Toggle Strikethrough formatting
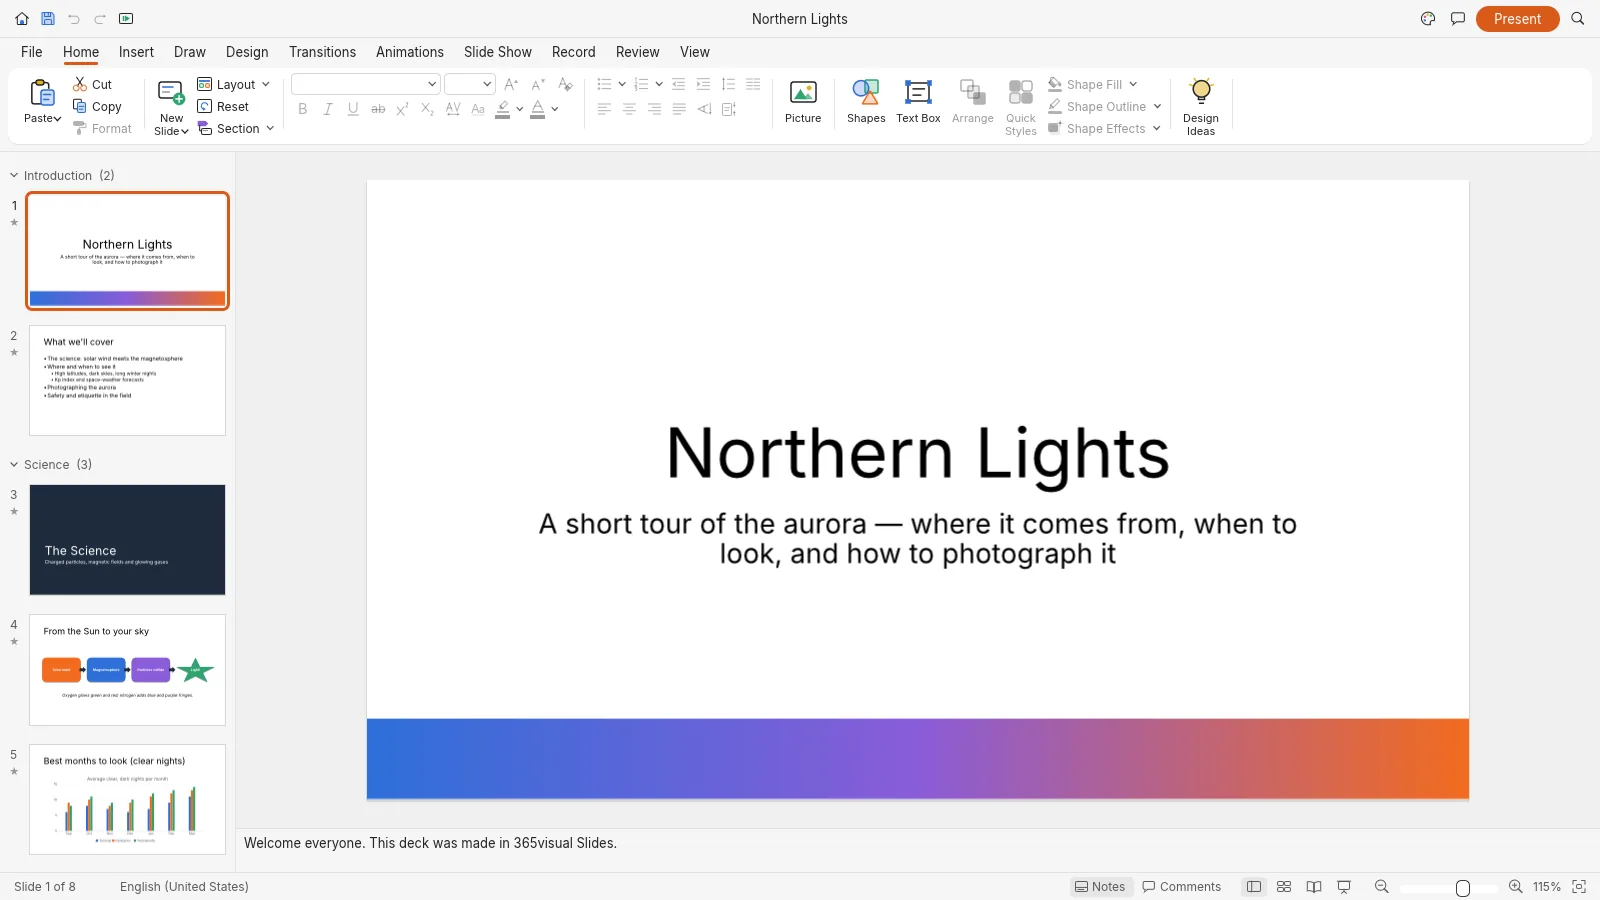The width and height of the screenshot is (1600, 900). pos(378,109)
